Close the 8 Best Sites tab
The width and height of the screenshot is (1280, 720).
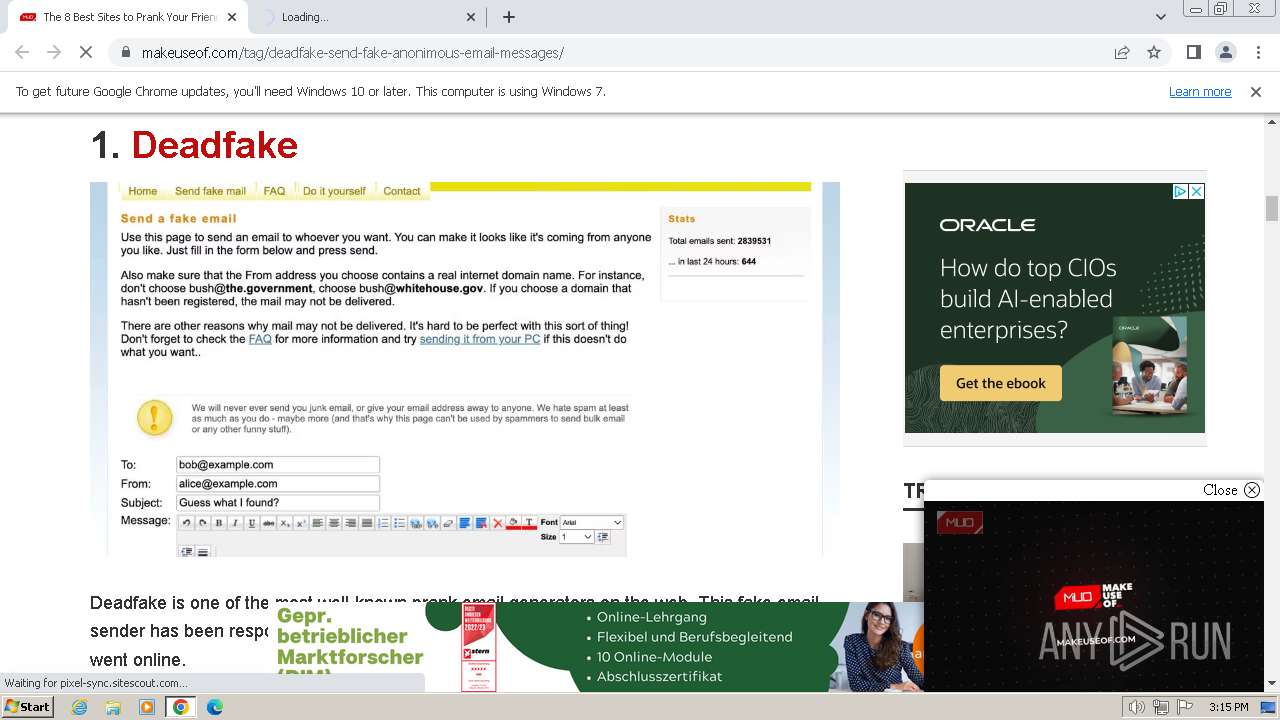[x=232, y=17]
